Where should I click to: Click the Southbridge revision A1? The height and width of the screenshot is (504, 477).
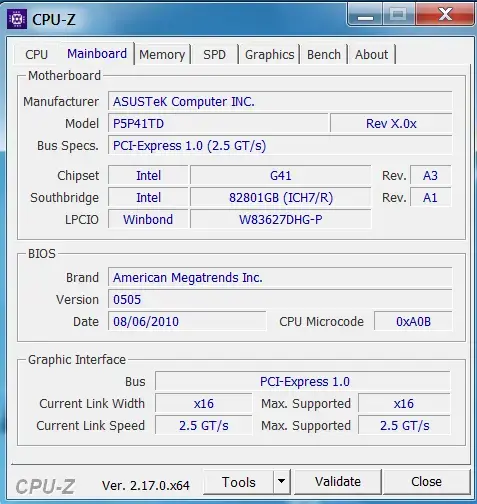[430, 197]
